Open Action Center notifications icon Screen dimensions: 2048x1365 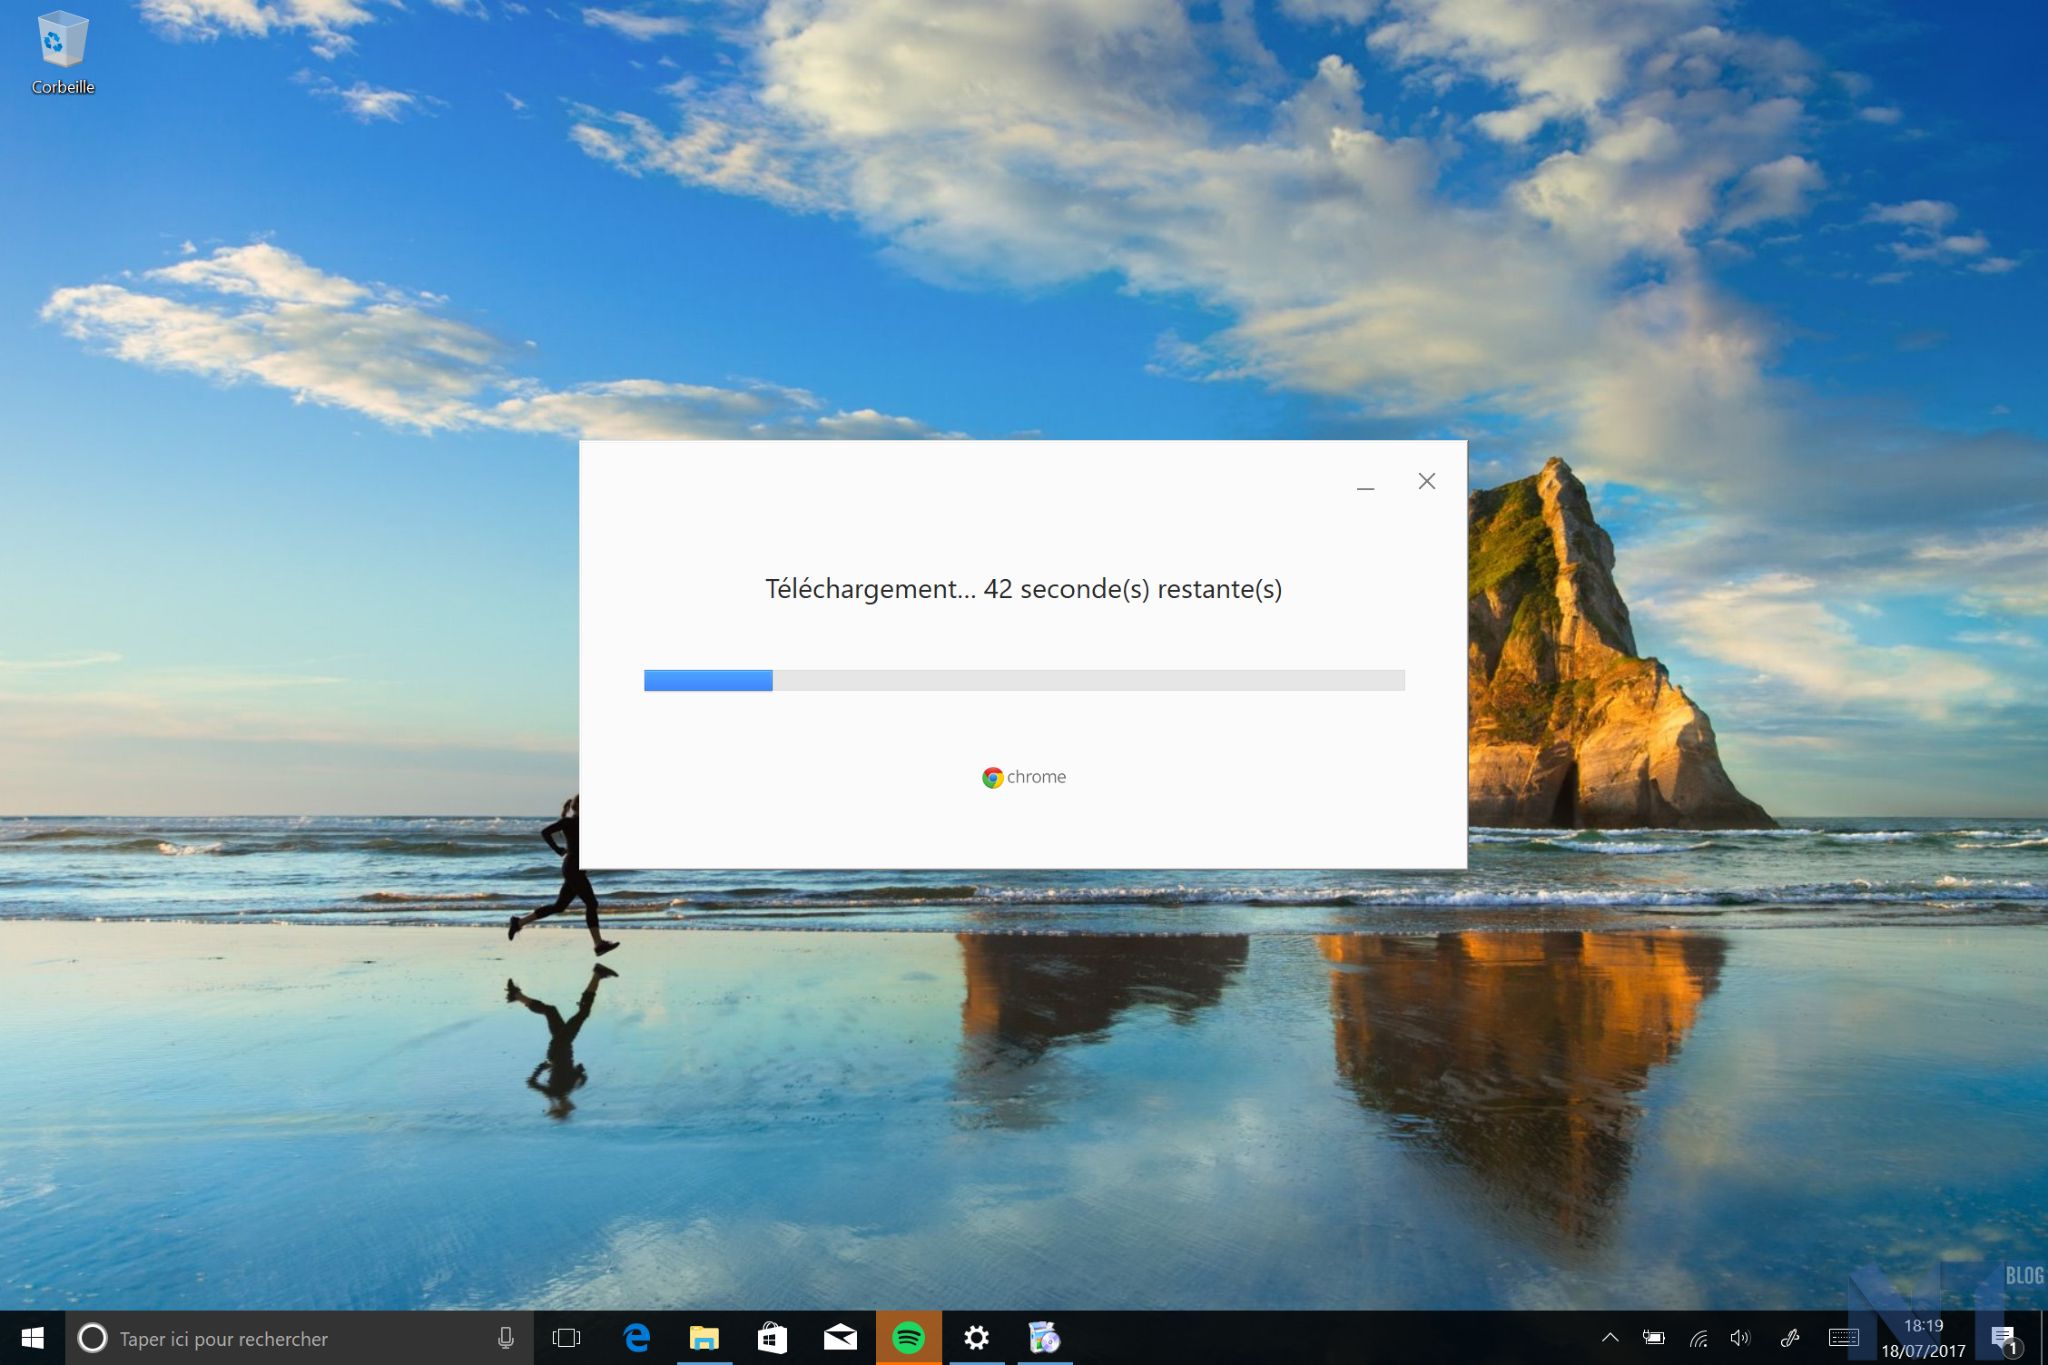tap(2003, 1338)
